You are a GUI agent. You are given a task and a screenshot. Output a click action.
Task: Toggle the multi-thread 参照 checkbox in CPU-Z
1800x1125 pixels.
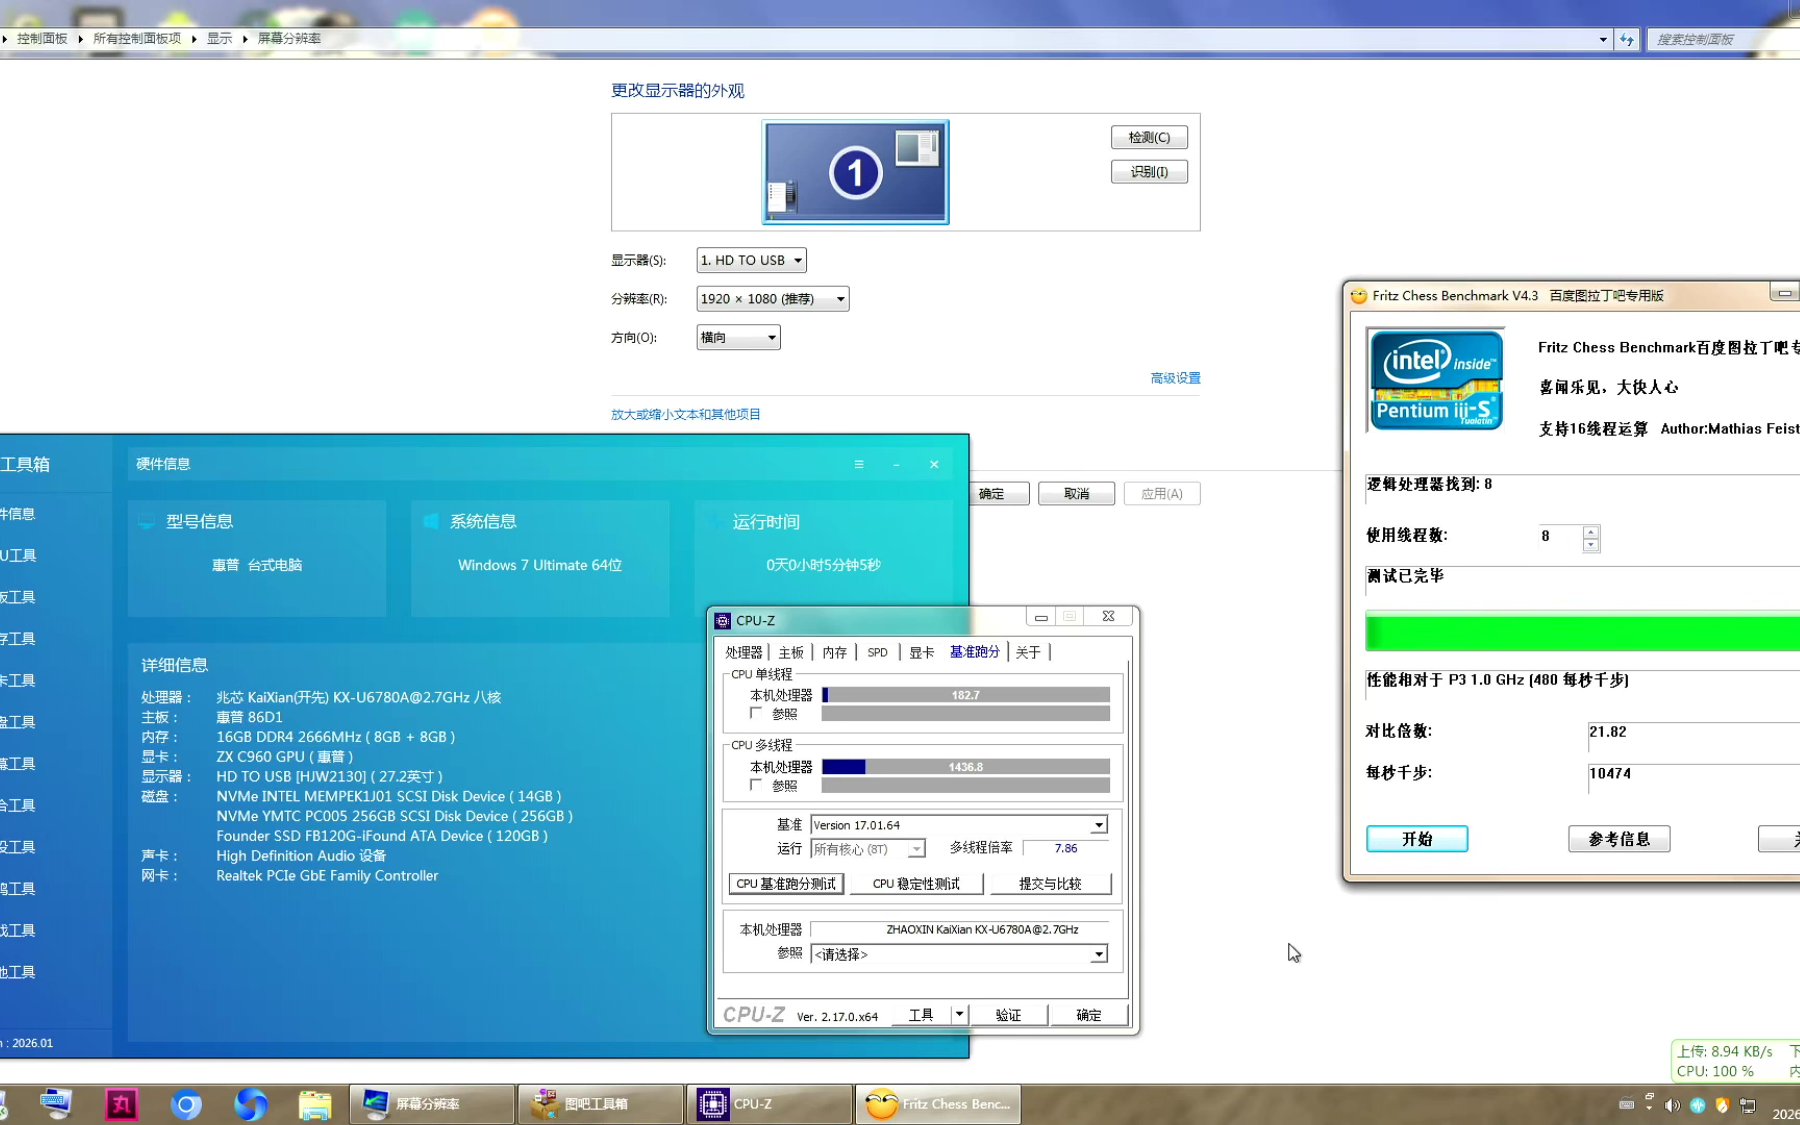[756, 785]
